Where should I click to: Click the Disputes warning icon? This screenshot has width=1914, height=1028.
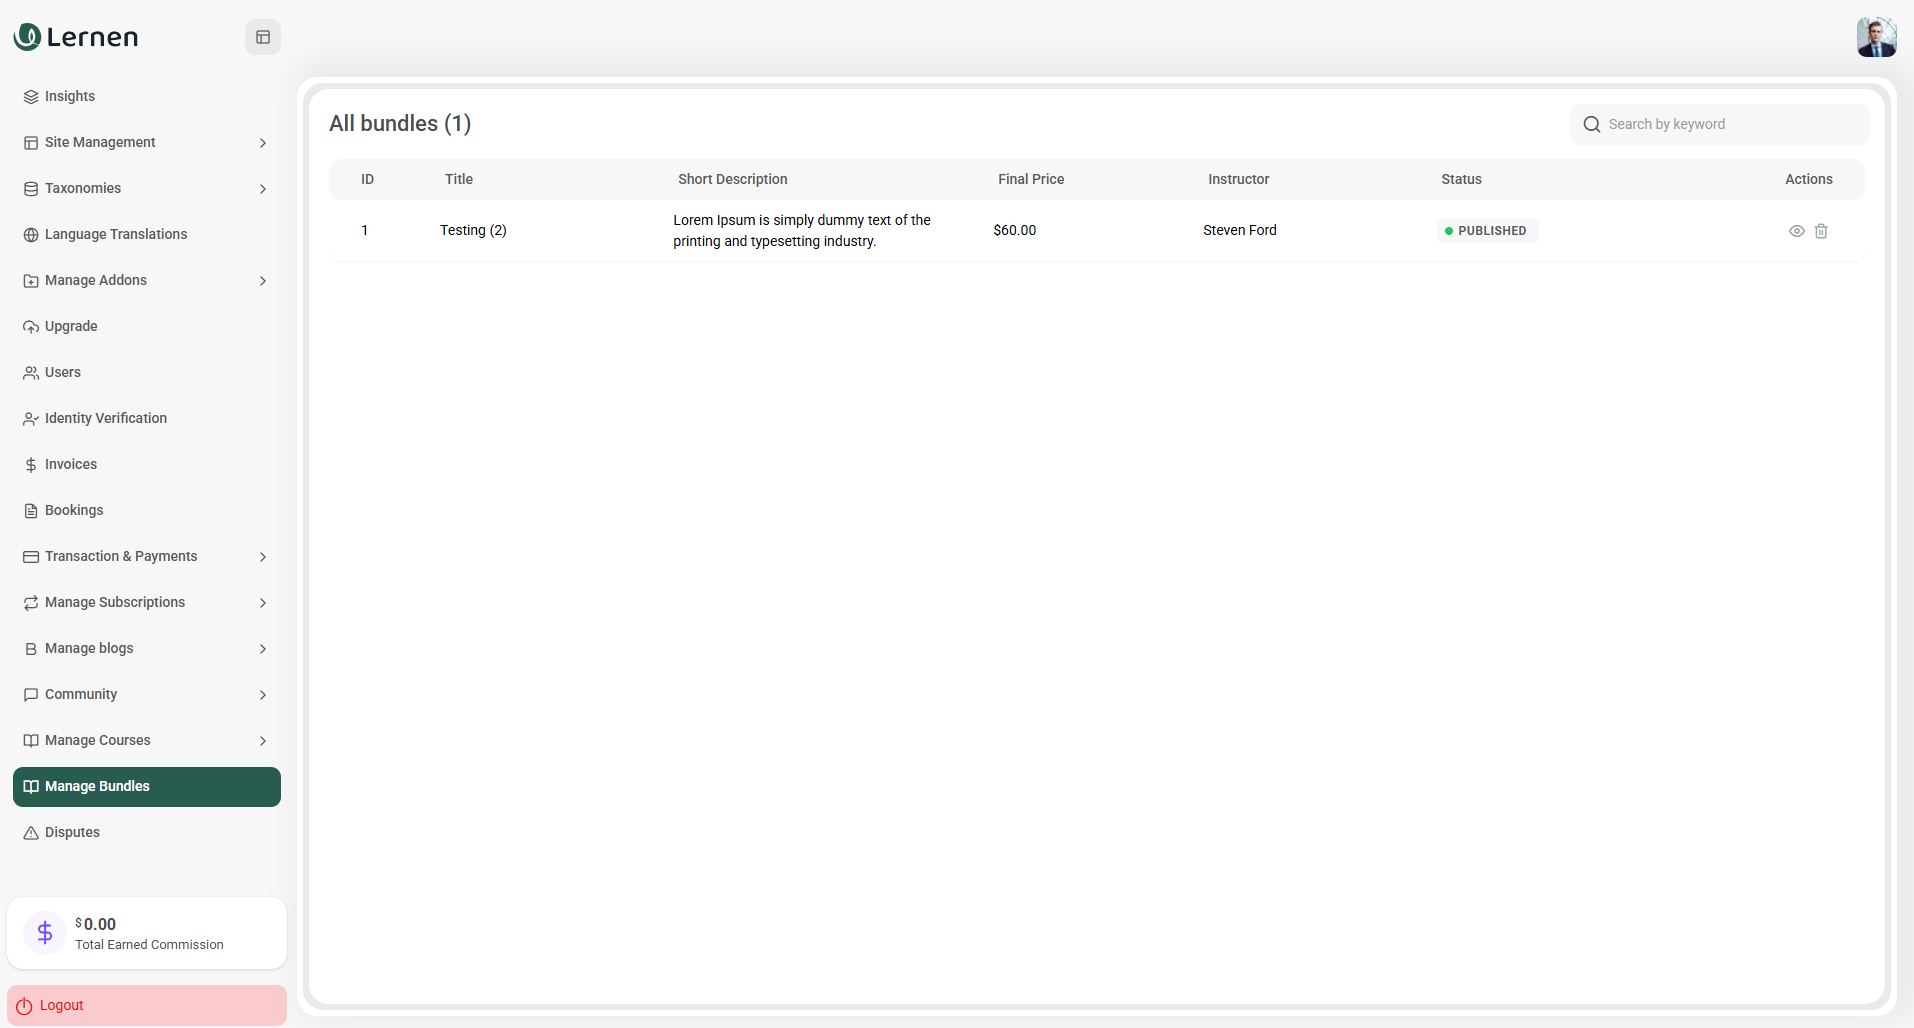pyautogui.click(x=31, y=832)
